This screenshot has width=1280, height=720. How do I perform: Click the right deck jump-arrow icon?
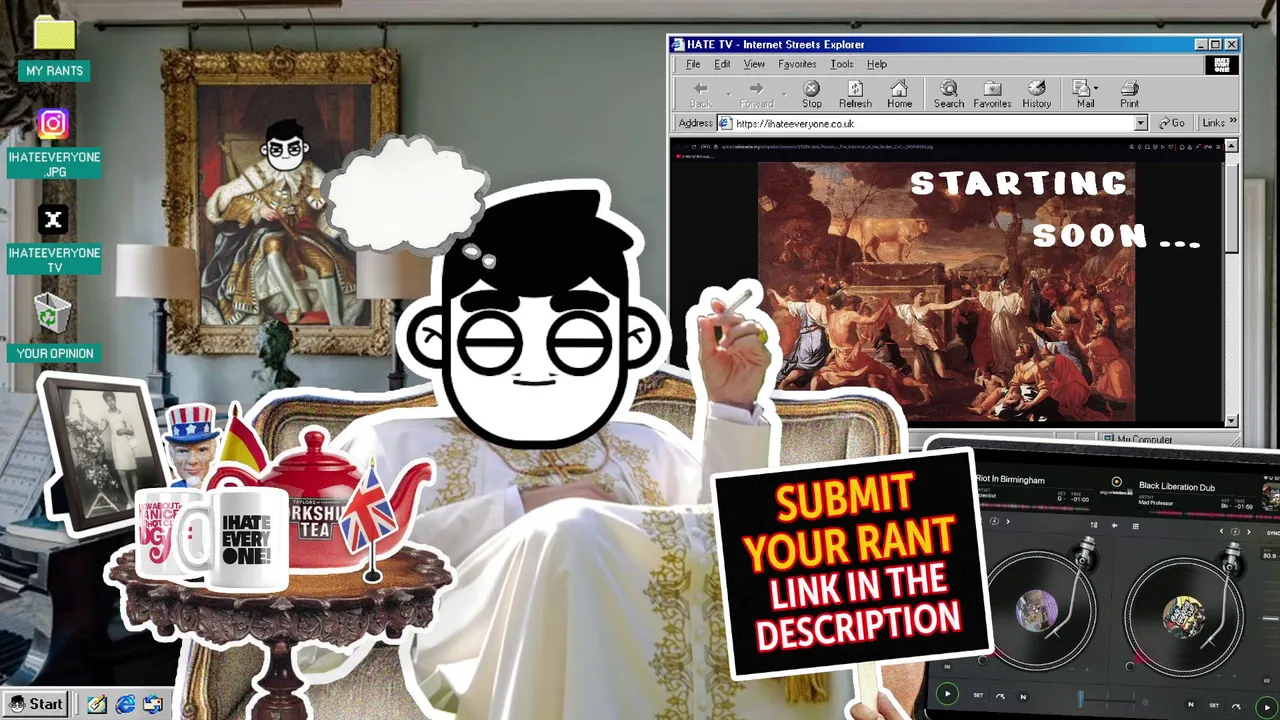coord(1236,707)
